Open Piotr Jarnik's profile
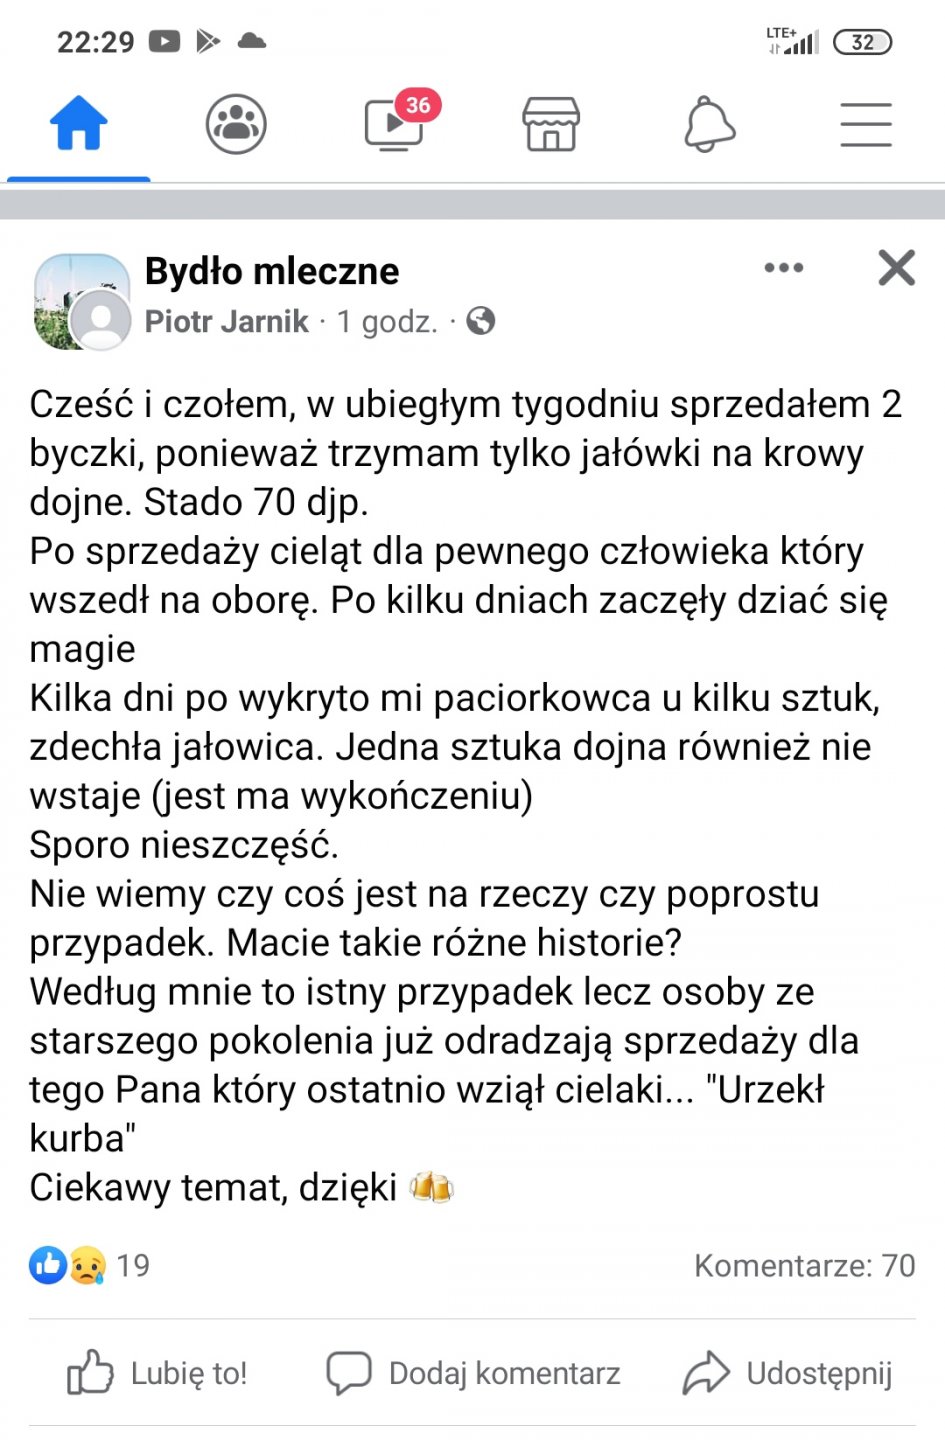Viewport: 945px width, 1440px height. pos(227,321)
